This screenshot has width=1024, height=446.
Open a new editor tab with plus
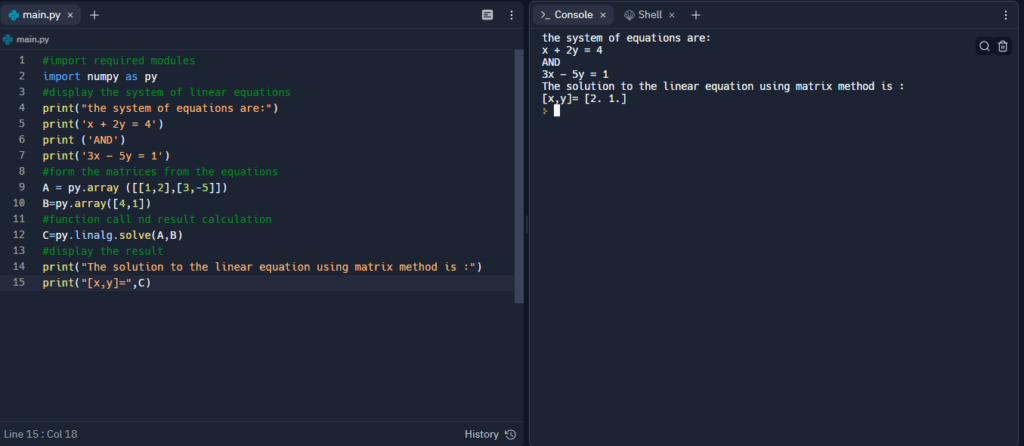[x=94, y=15]
